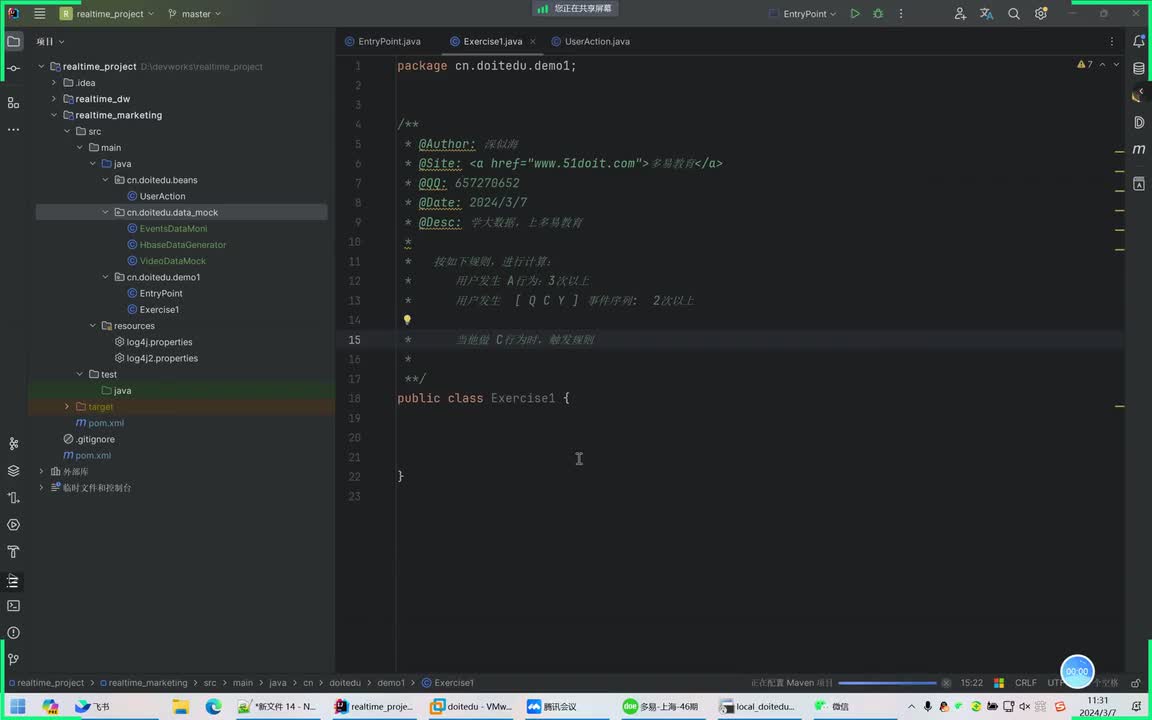Open VideoDataMock class in tree
The height and width of the screenshot is (720, 1152).
point(173,261)
